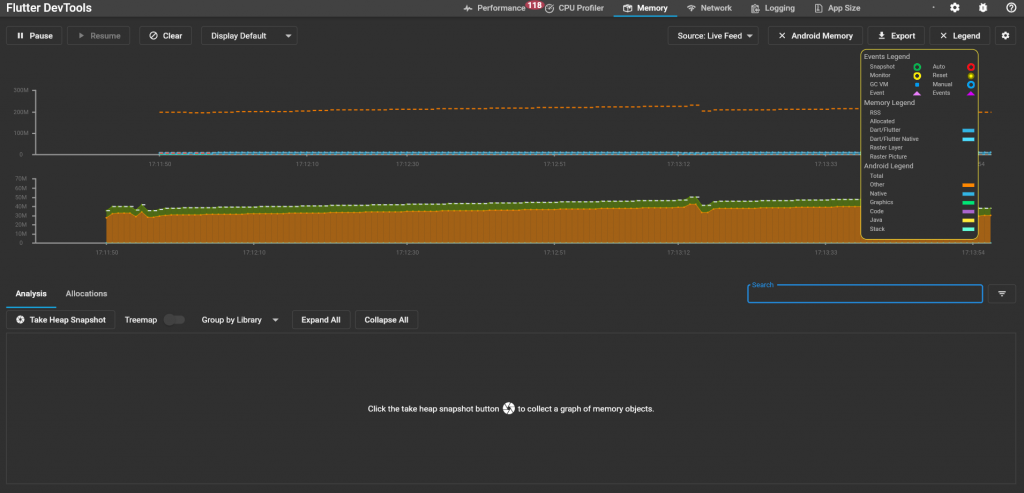Click the Dart/Flutter Native cyan swatch
1024x493 pixels.
[968, 139]
